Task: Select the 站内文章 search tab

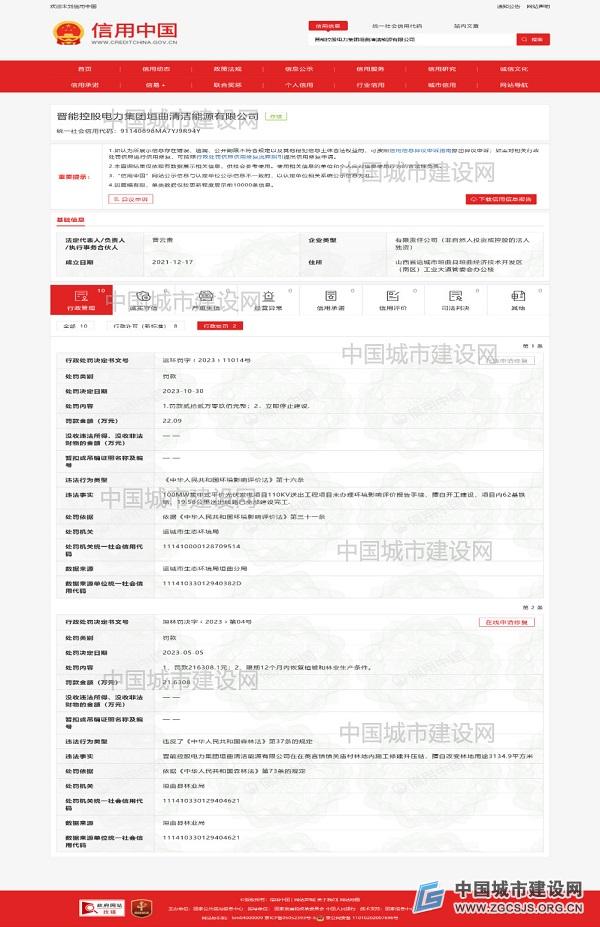Action: (466, 26)
